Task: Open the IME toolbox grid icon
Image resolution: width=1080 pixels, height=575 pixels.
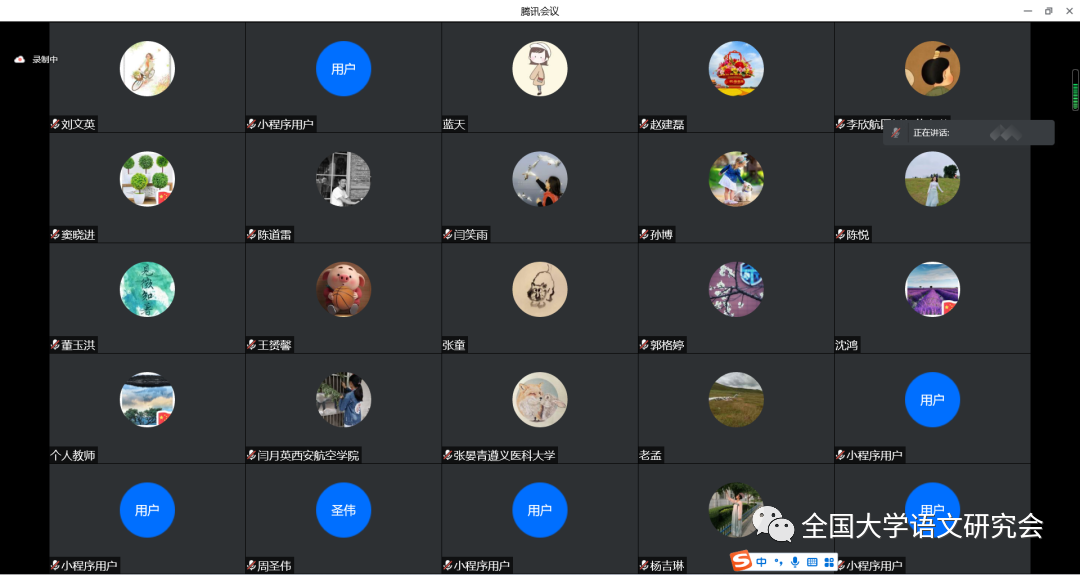Action: coord(829,562)
